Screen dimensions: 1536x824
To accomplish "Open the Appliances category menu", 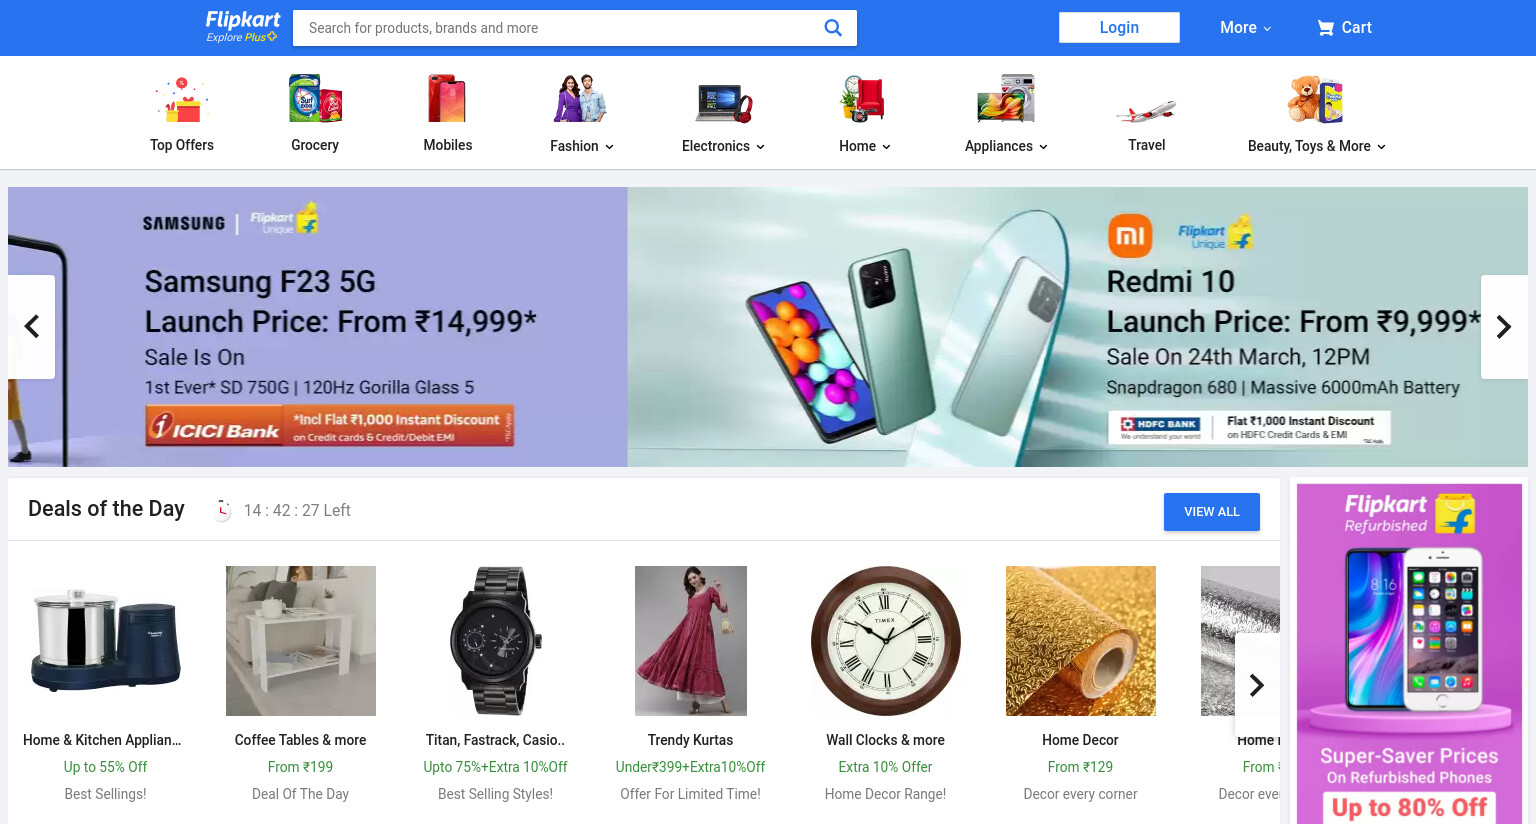I will pos(1006,146).
